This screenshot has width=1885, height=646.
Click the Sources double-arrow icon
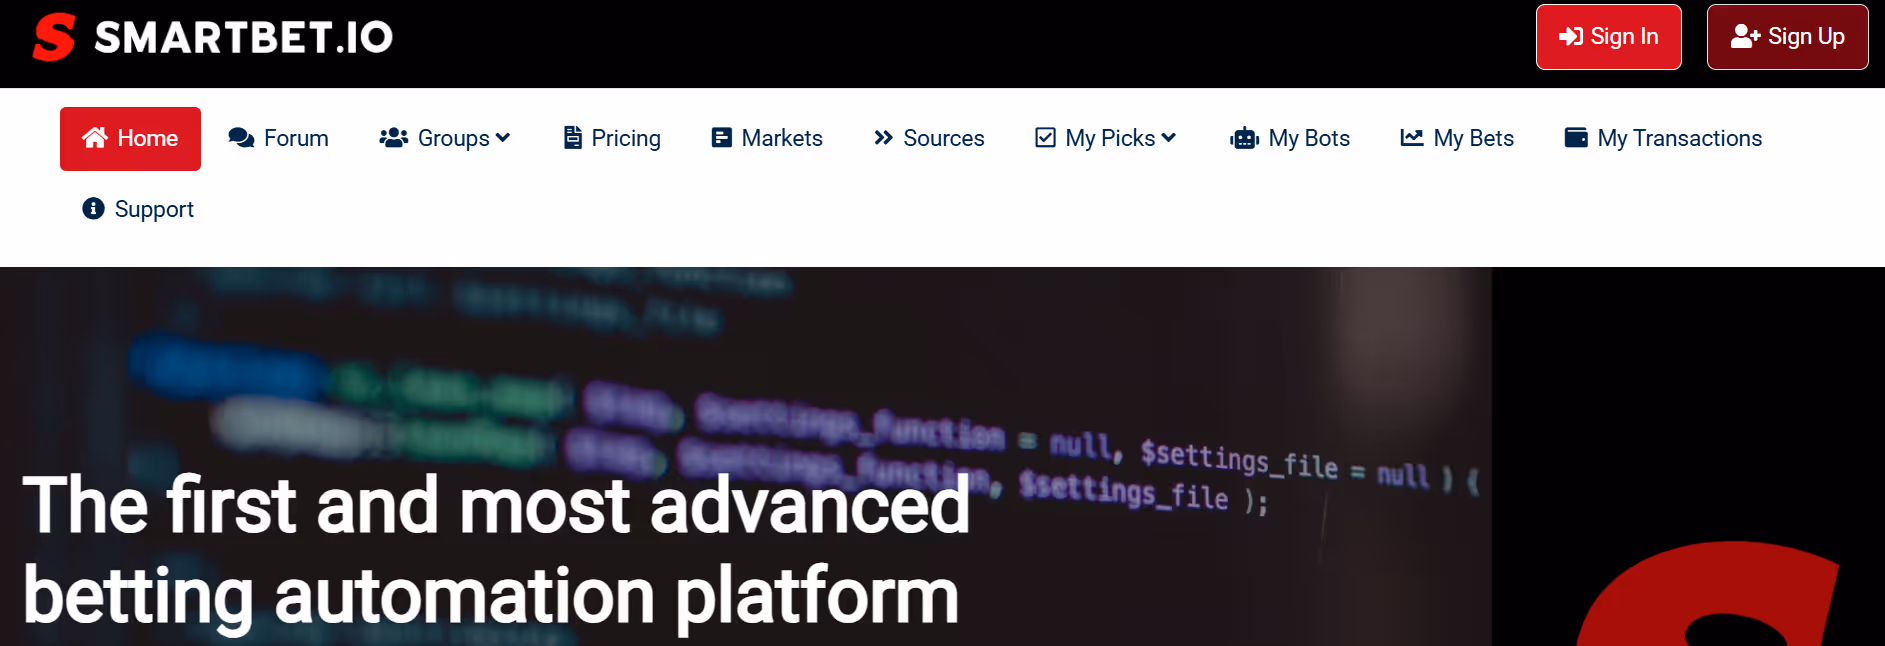883,138
